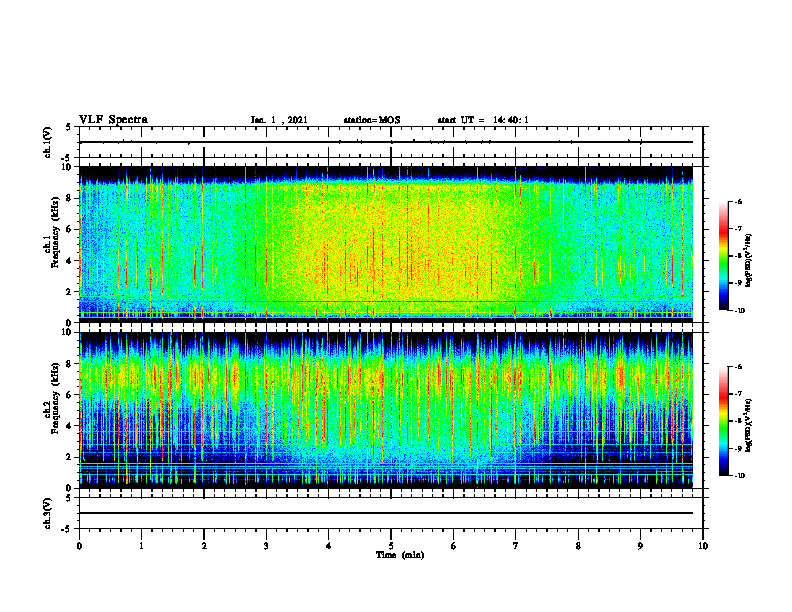
Task: Click the "1" tick on the time axis
Action: (141, 546)
